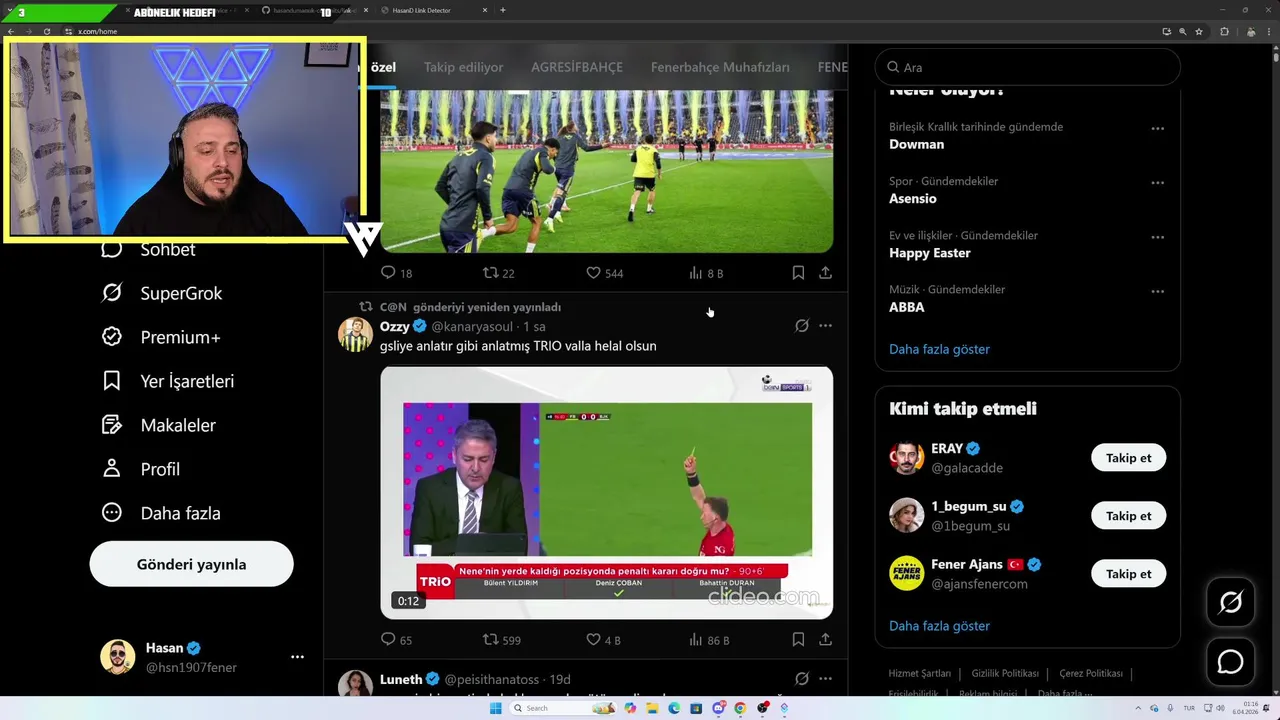Open the floating Grok button
The width and height of the screenshot is (1280, 720).
tap(1230, 602)
